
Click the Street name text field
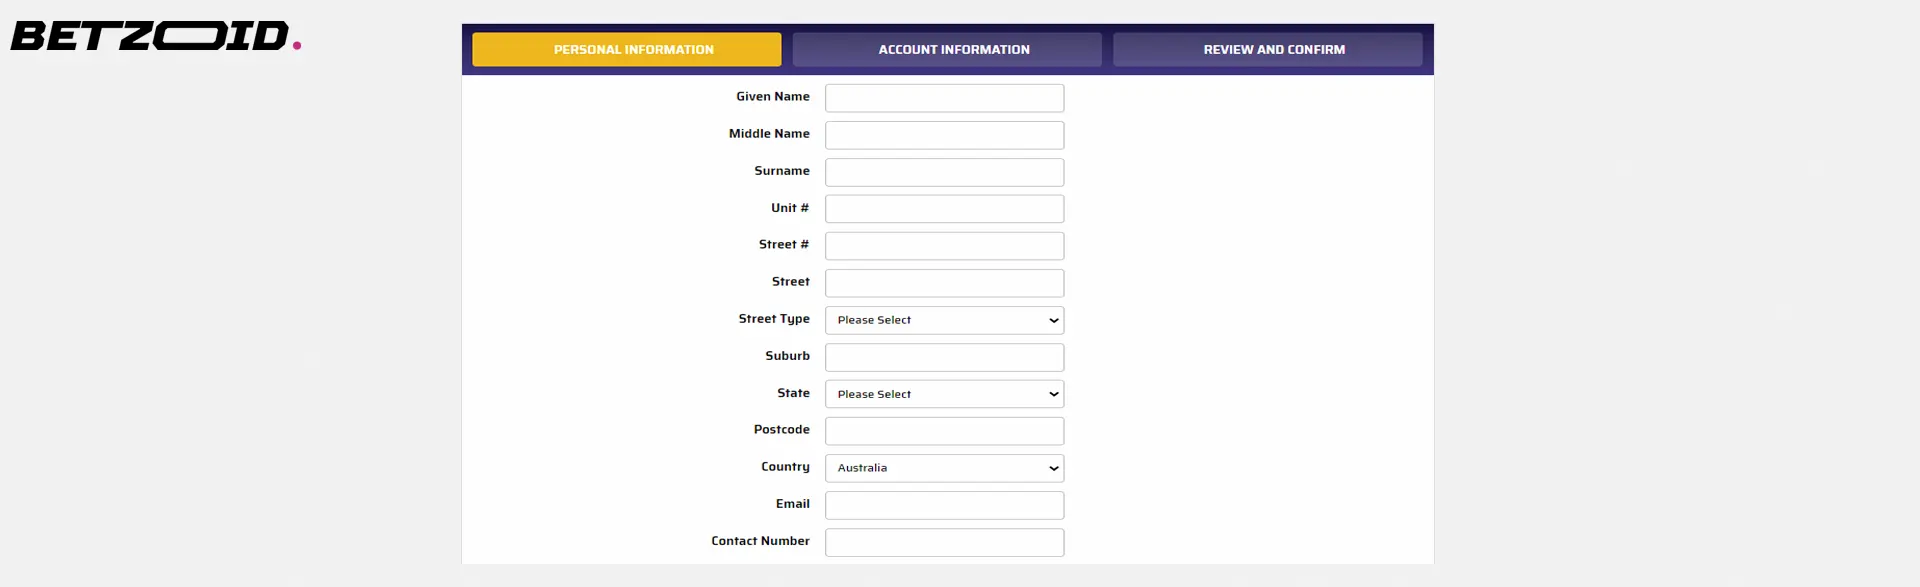944,283
